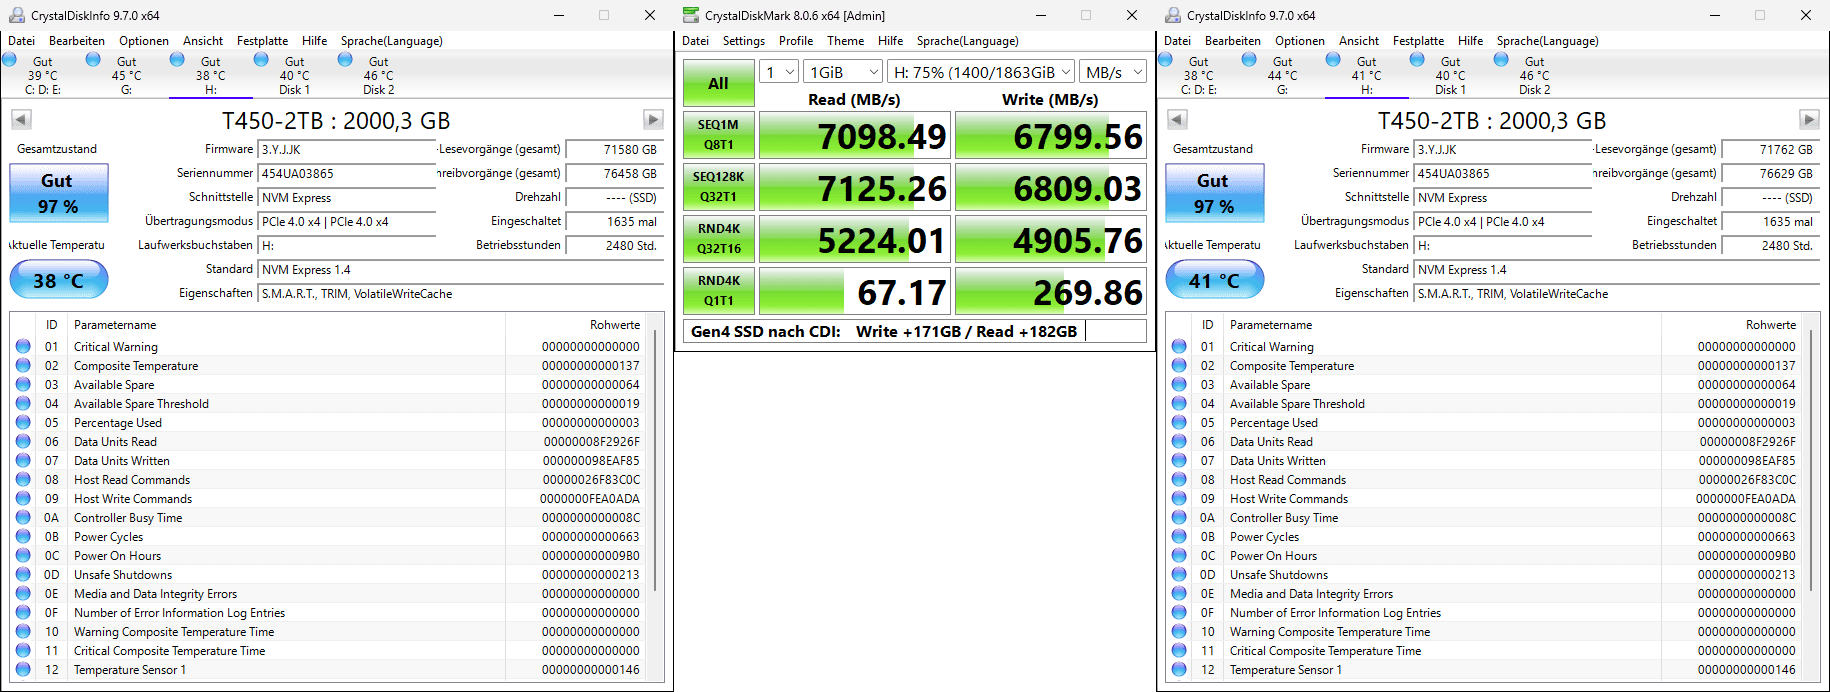Image resolution: width=1830 pixels, height=692 pixels.
Task: Click Controller Busy Time row, right window
Action: pyautogui.click(x=1484, y=518)
